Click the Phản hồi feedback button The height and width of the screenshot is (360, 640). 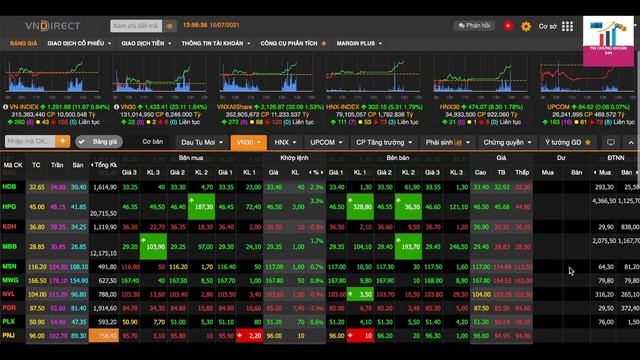[x=474, y=26]
